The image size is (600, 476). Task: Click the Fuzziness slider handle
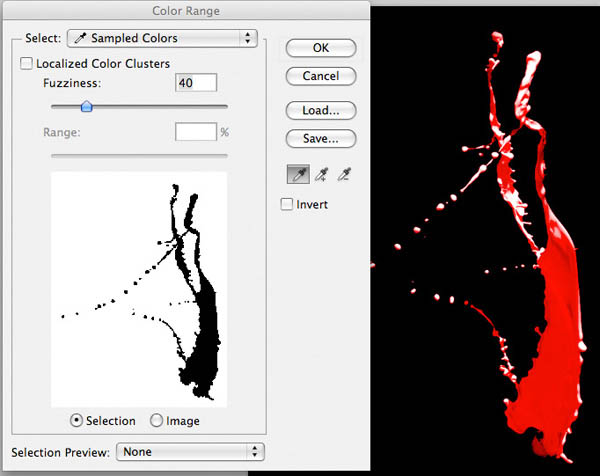(86, 106)
